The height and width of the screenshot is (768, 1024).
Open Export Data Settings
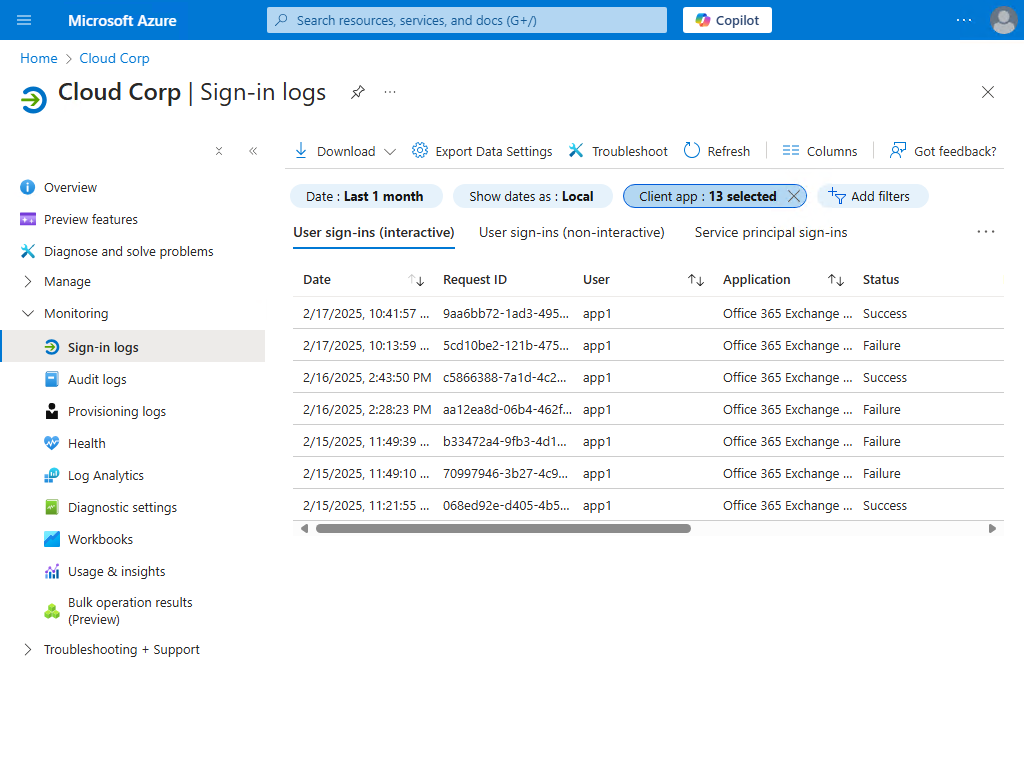tap(482, 151)
